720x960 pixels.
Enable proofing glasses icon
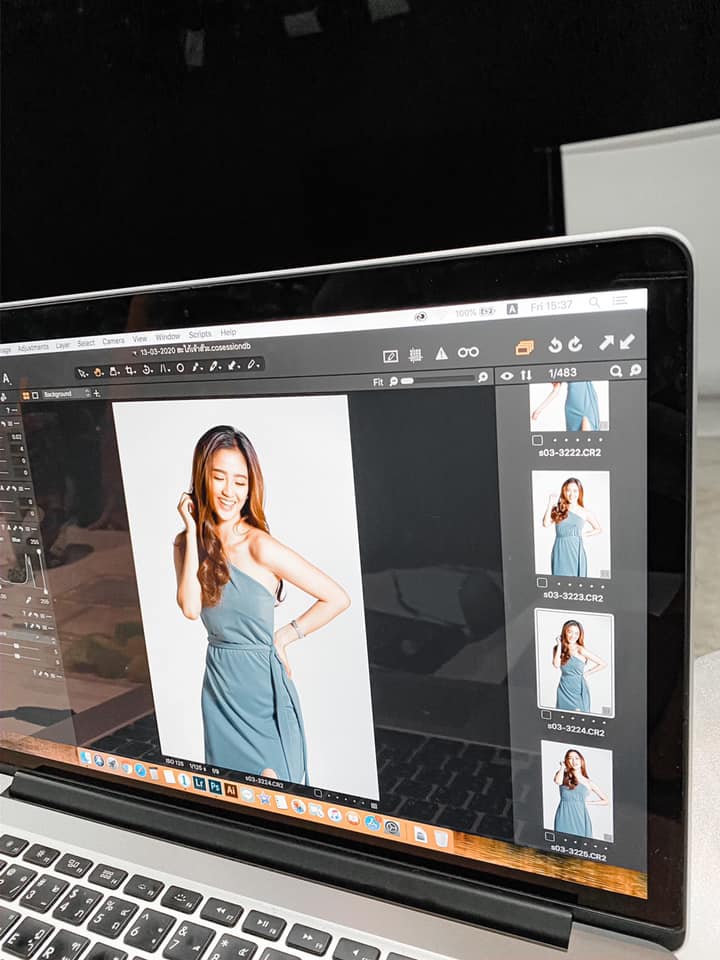pyautogui.click(x=468, y=352)
